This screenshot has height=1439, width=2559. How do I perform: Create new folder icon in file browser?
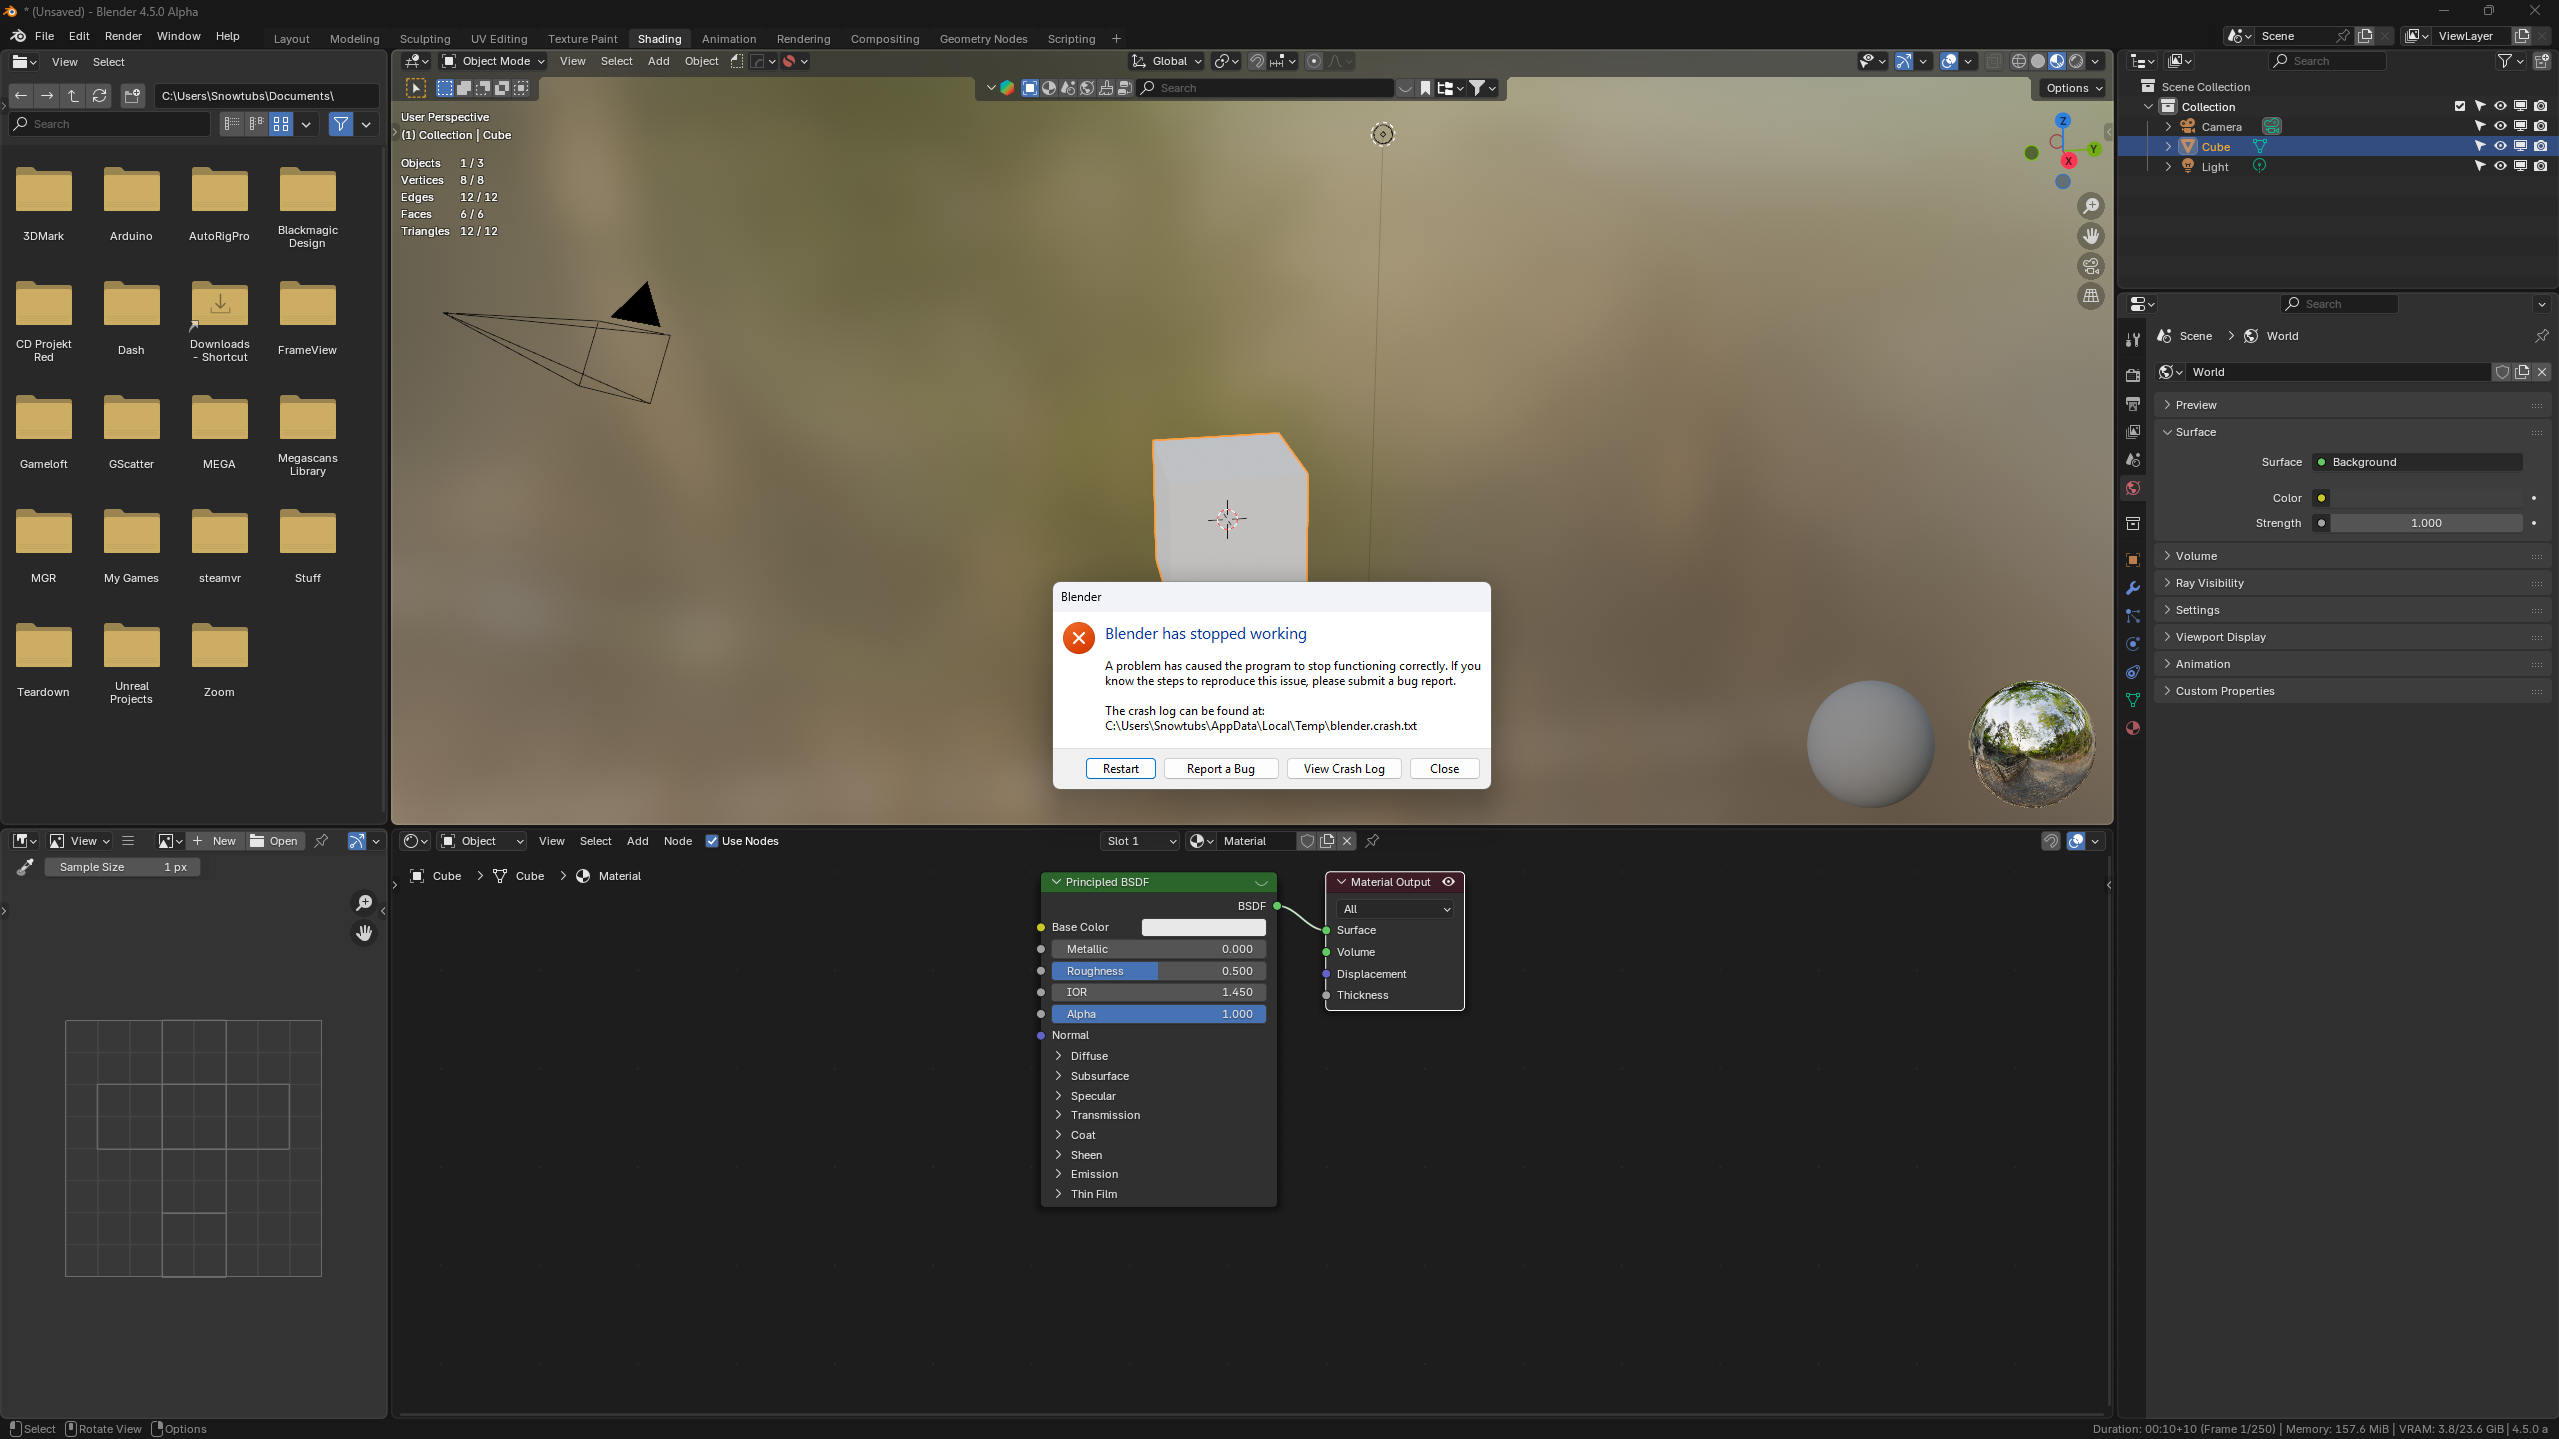pyautogui.click(x=132, y=96)
